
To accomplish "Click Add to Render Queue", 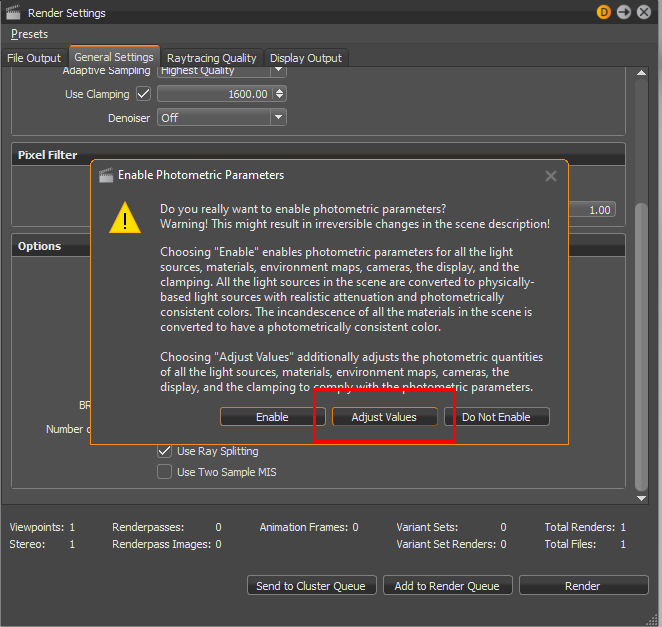I will [448, 586].
